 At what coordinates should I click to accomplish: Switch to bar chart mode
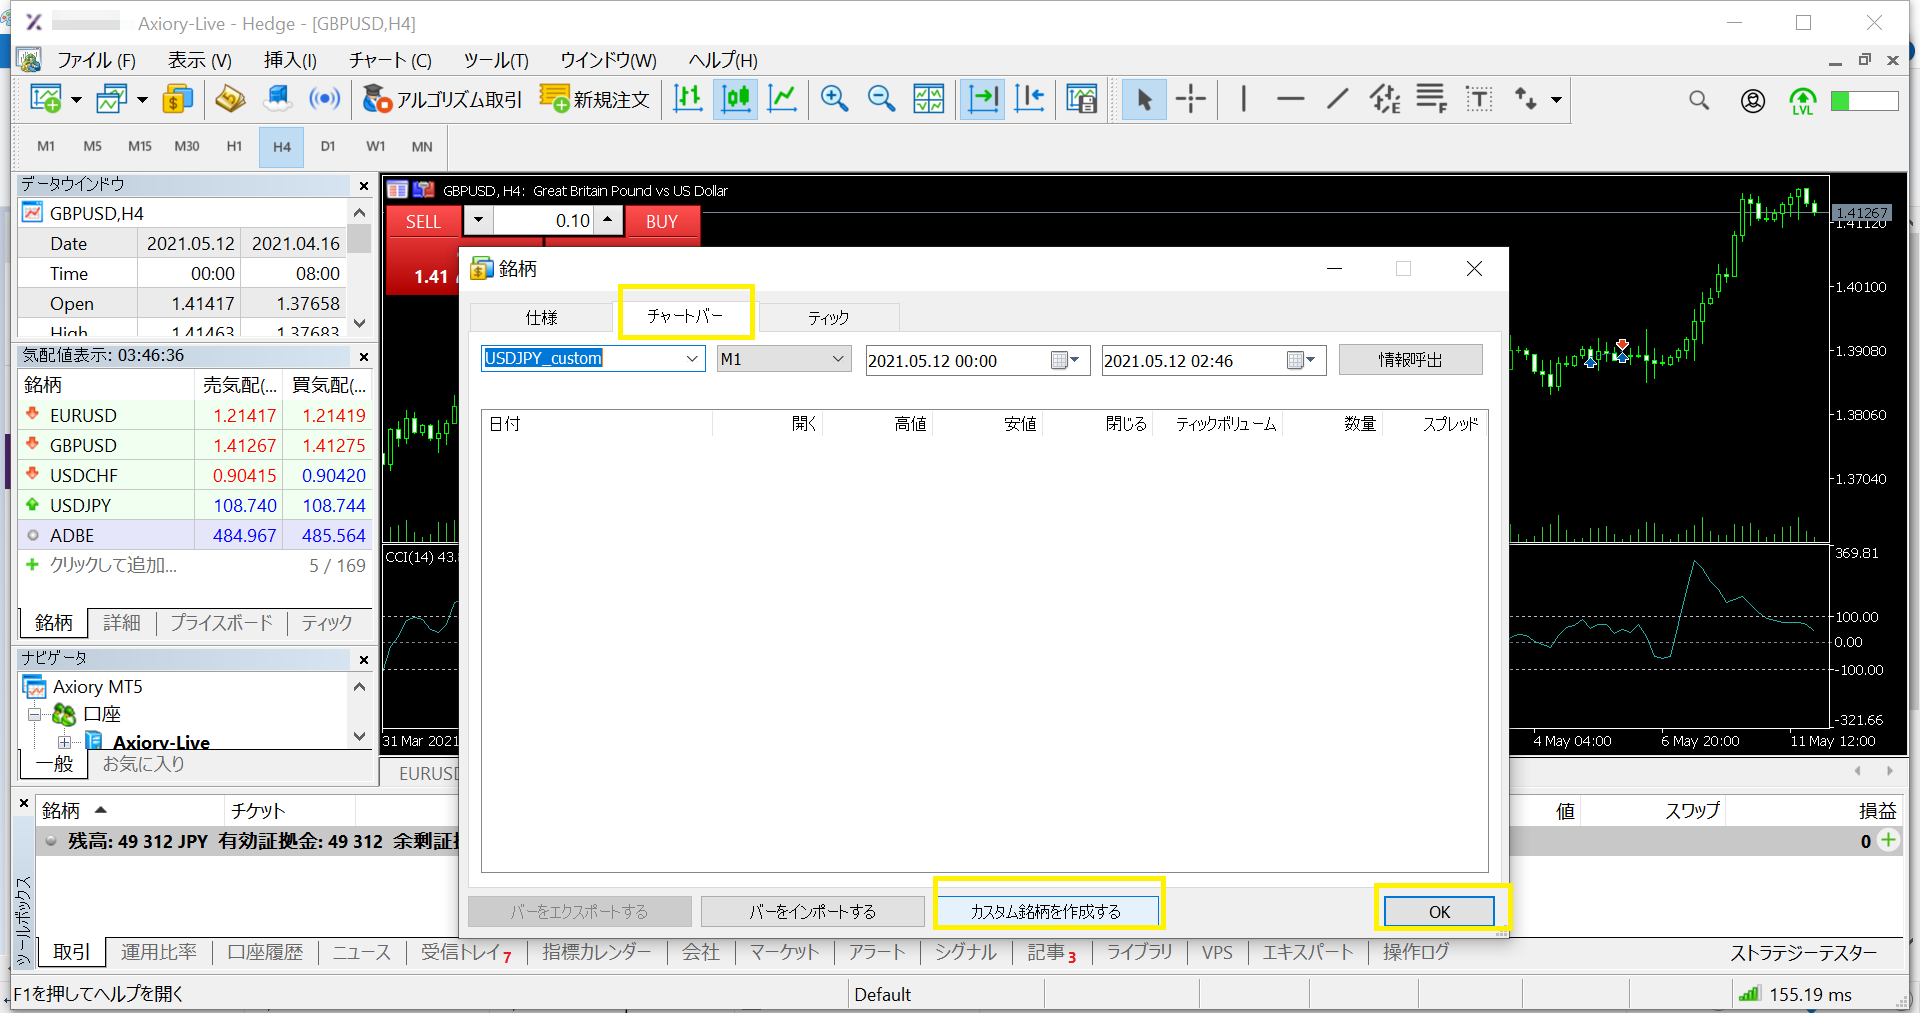tap(688, 99)
